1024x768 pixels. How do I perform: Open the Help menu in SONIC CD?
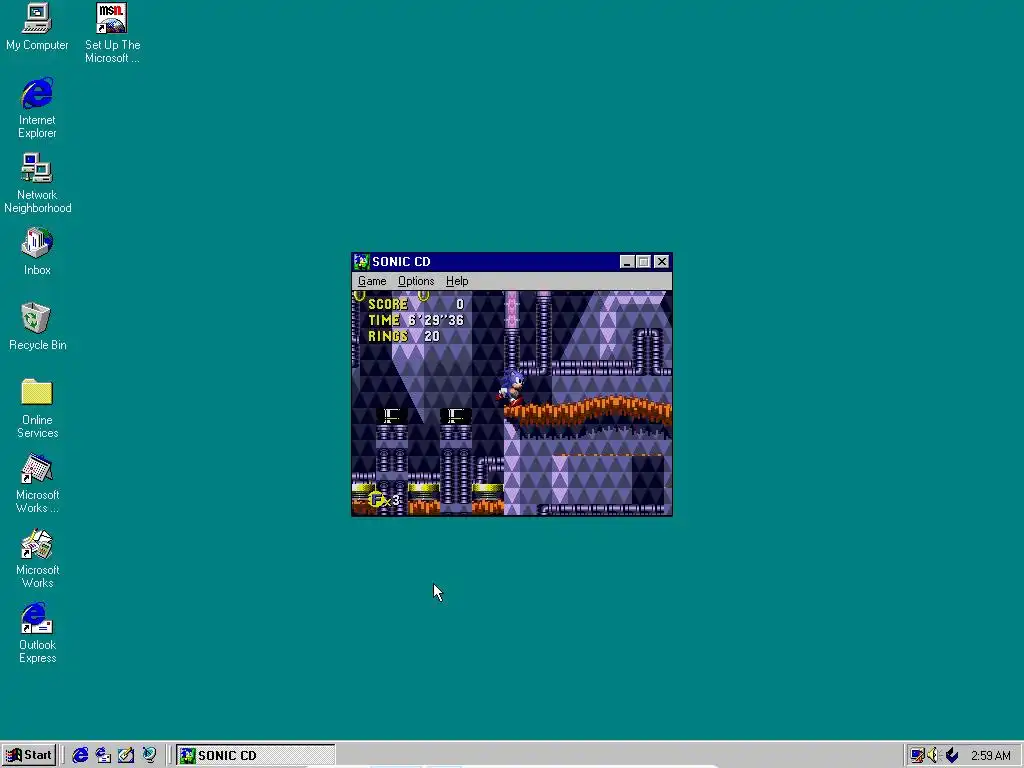click(x=456, y=281)
